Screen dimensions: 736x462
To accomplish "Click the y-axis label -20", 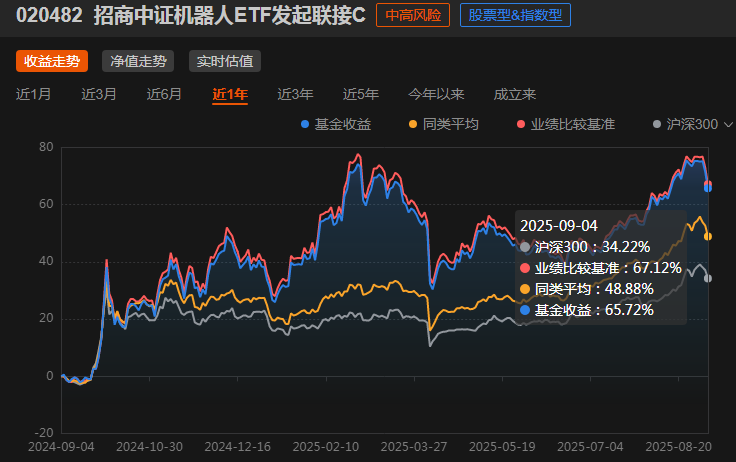I will 44,432.
